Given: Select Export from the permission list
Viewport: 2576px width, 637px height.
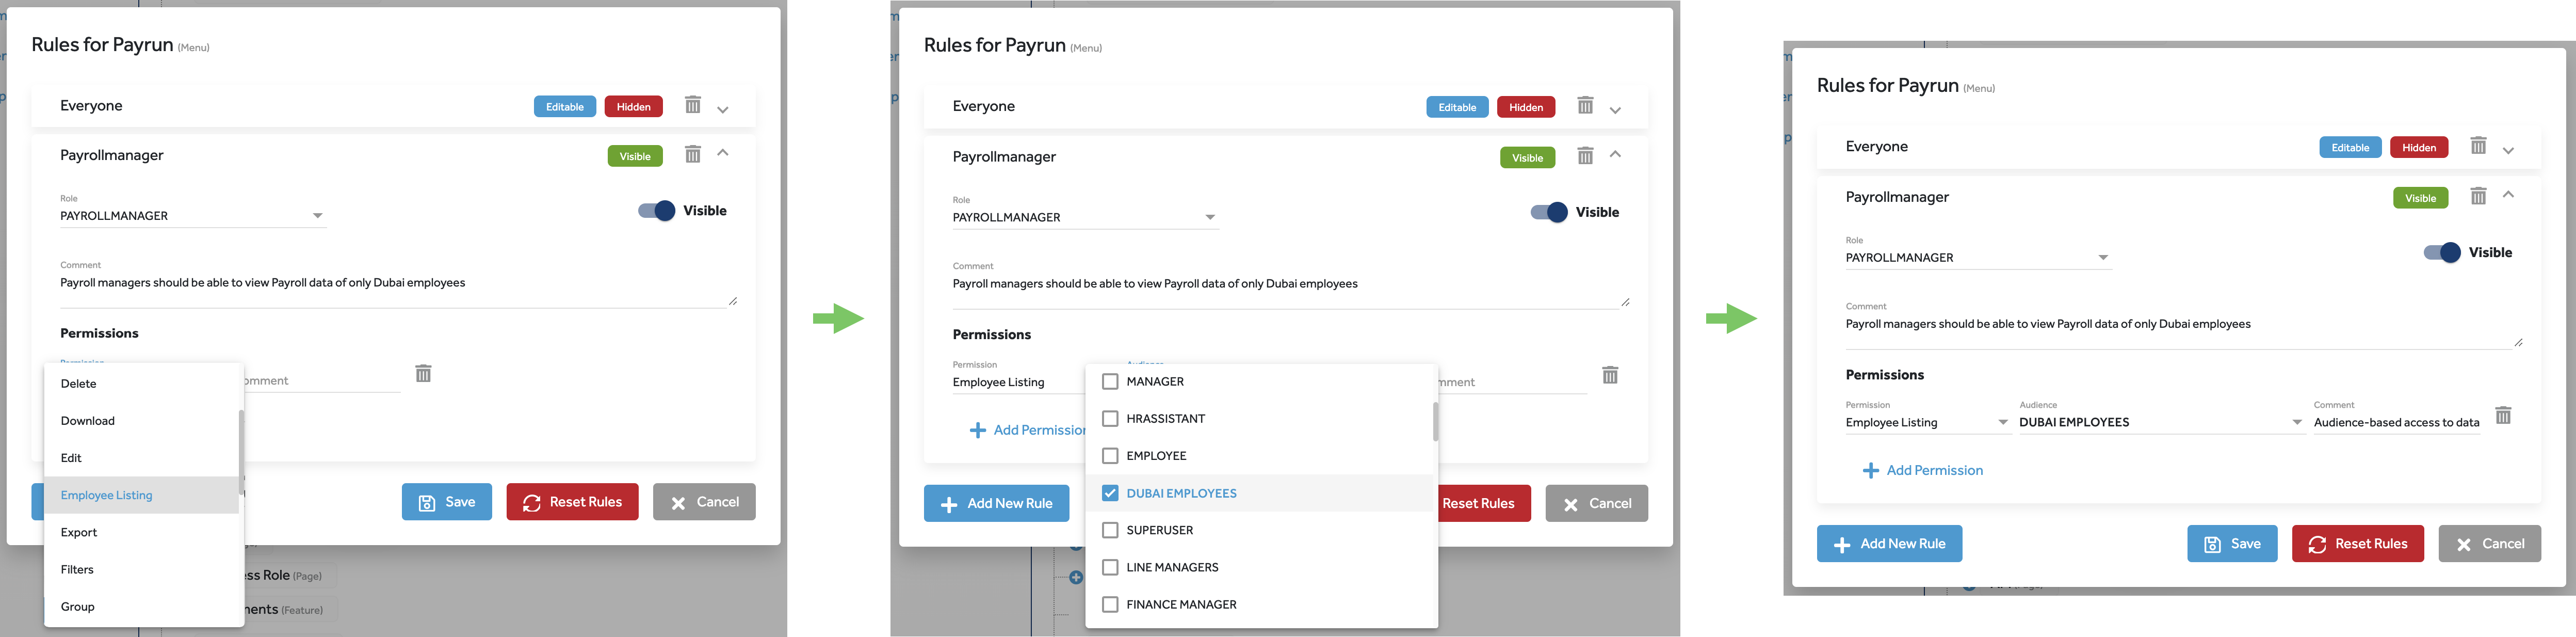Looking at the screenshot, I should click(x=79, y=532).
